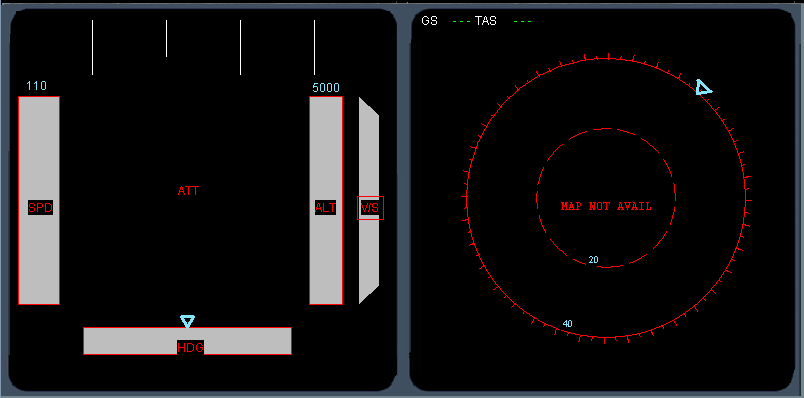Screen dimensions: 804x398
Task: Click the boxed V/S failure flag
Action: 370,208
